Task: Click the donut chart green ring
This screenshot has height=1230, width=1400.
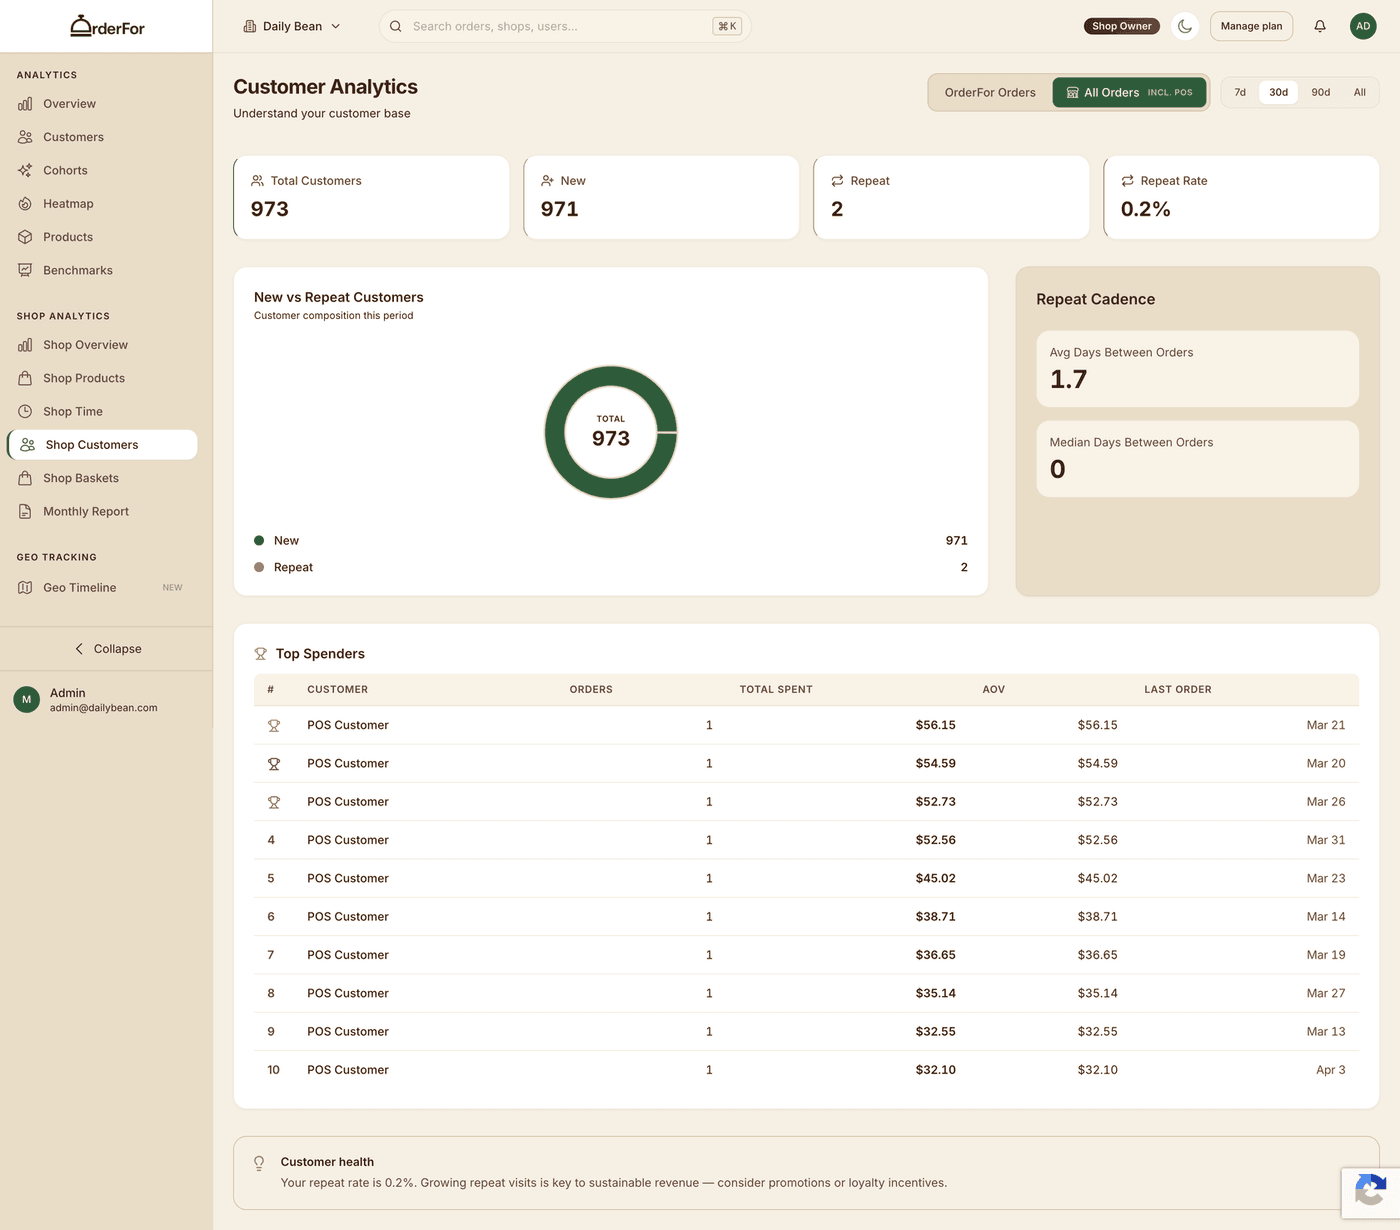Action: point(556,432)
